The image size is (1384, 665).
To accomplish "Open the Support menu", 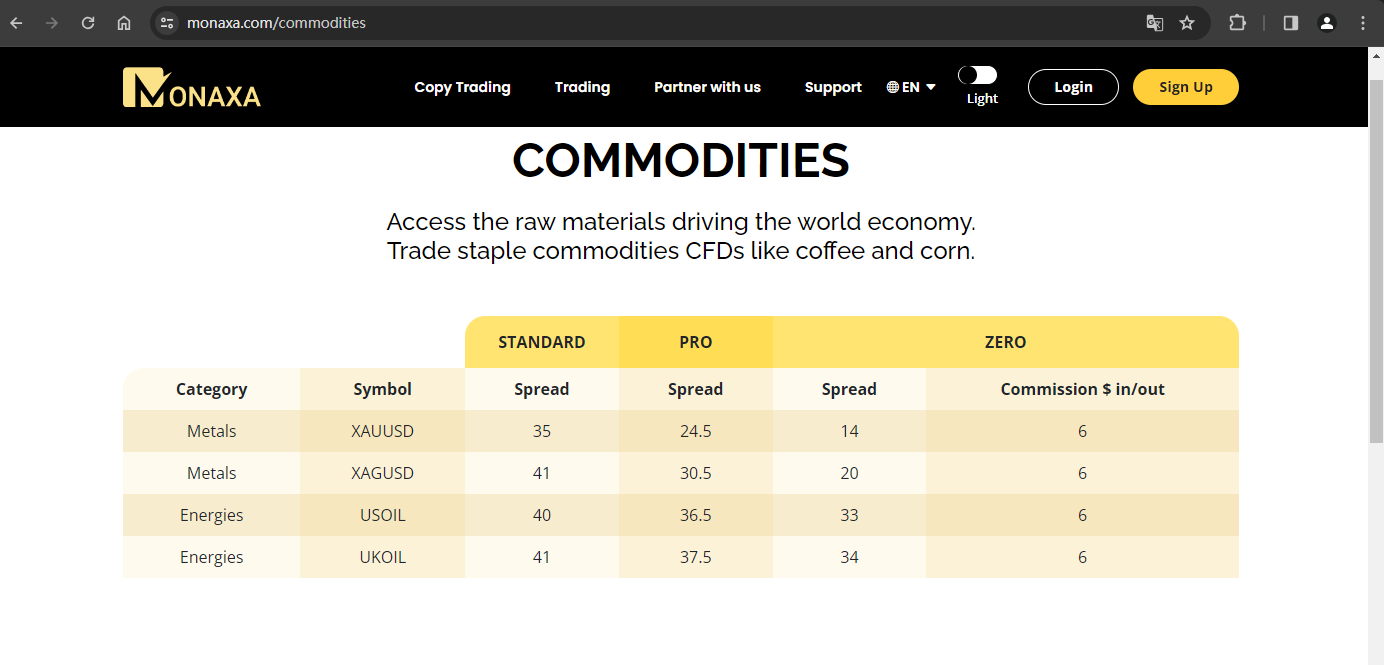I will click(x=833, y=87).
